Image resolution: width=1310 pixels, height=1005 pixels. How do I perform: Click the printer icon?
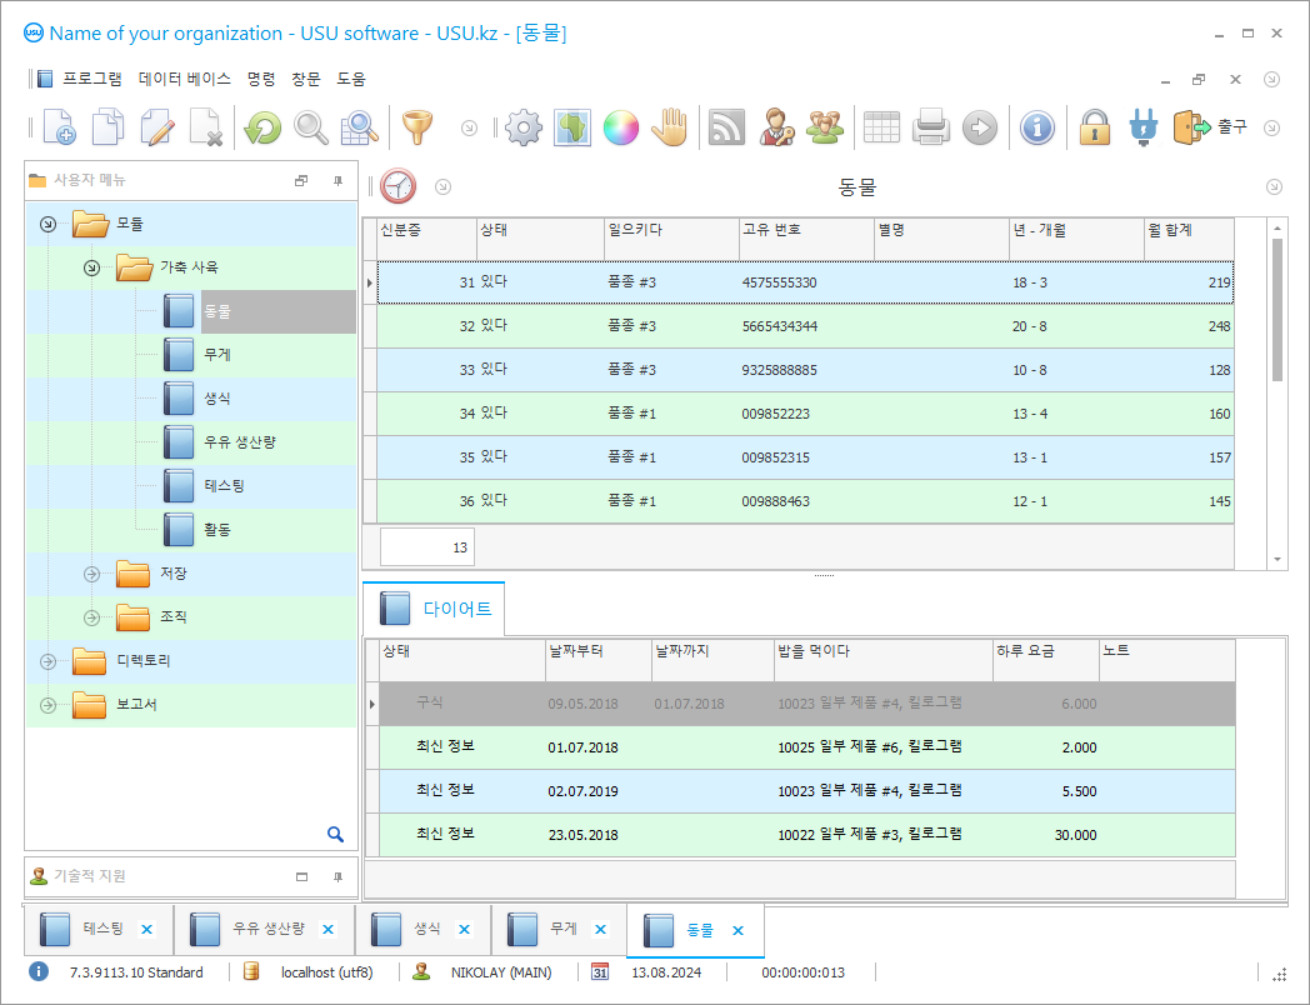[x=931, y=128]
